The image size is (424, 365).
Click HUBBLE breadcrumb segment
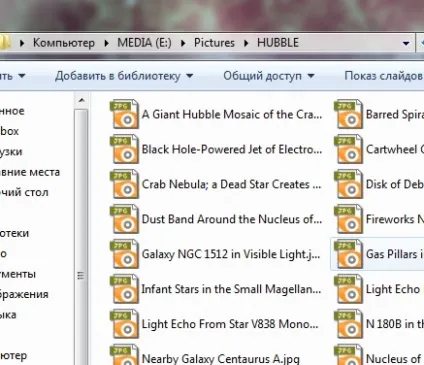[x=278, y=43]
